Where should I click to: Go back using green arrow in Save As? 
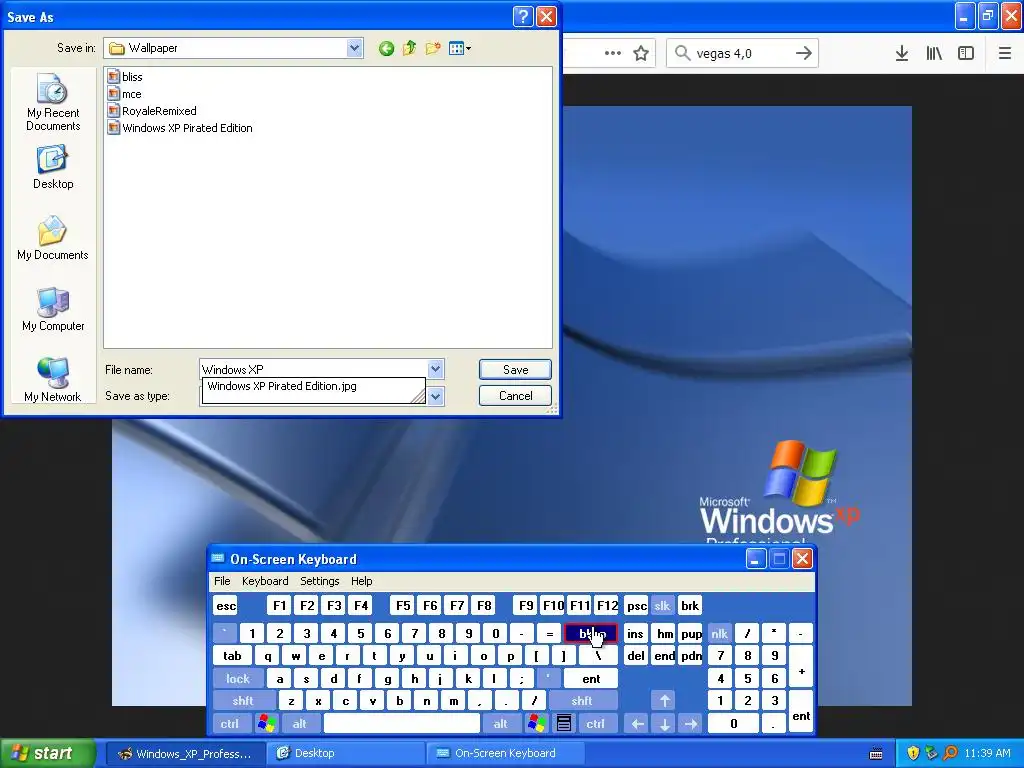(386, 48)
